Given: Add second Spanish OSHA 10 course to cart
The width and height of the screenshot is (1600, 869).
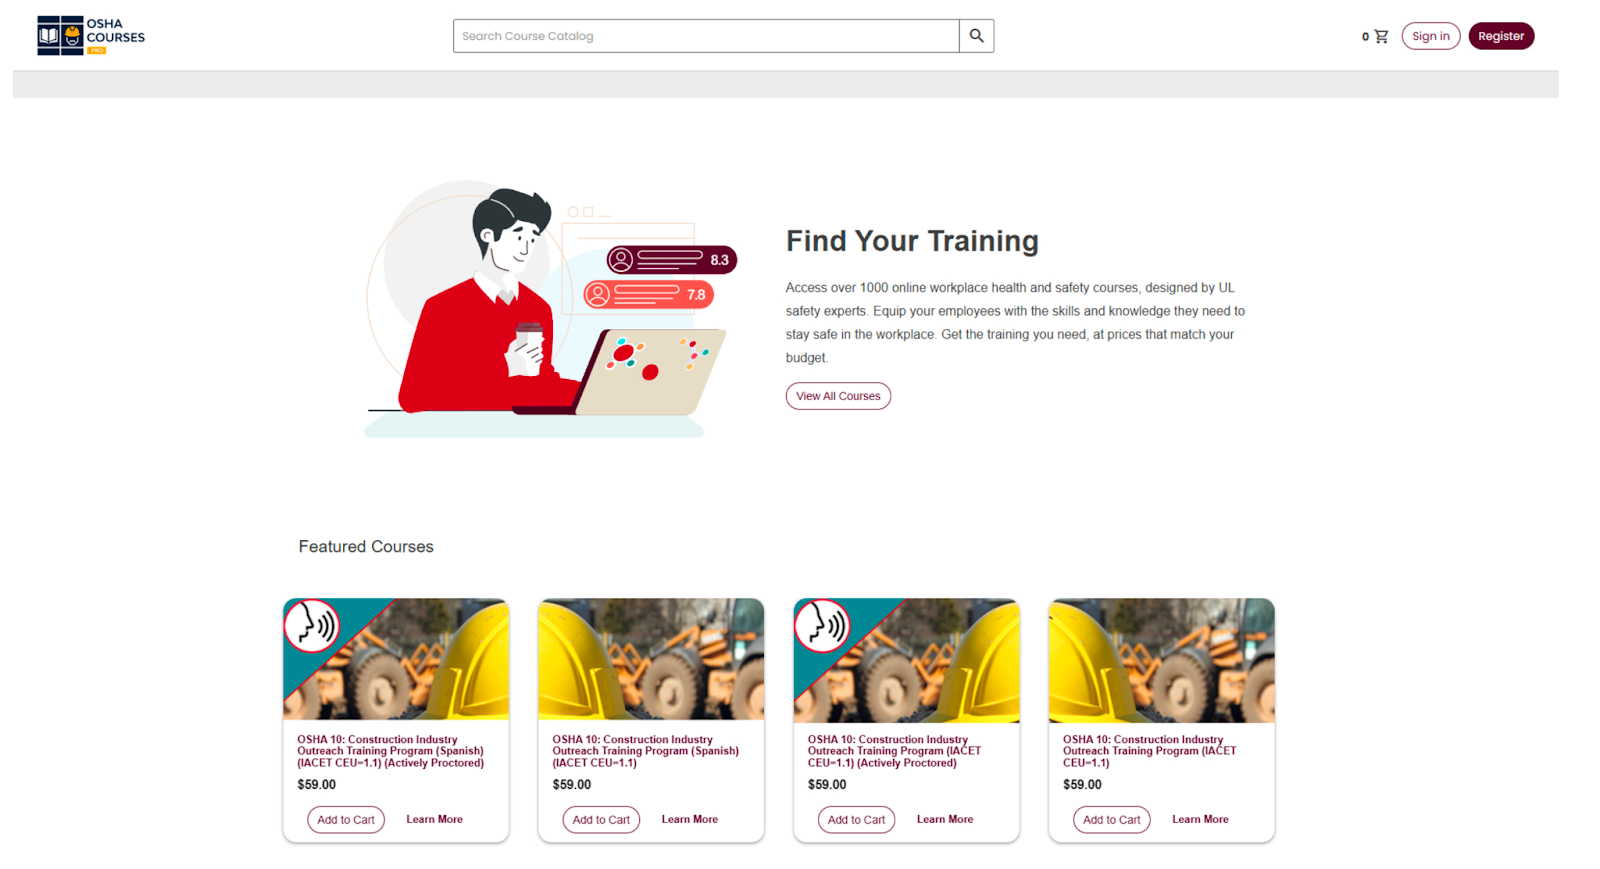Looking at the screenshot, I should (601, 820).
